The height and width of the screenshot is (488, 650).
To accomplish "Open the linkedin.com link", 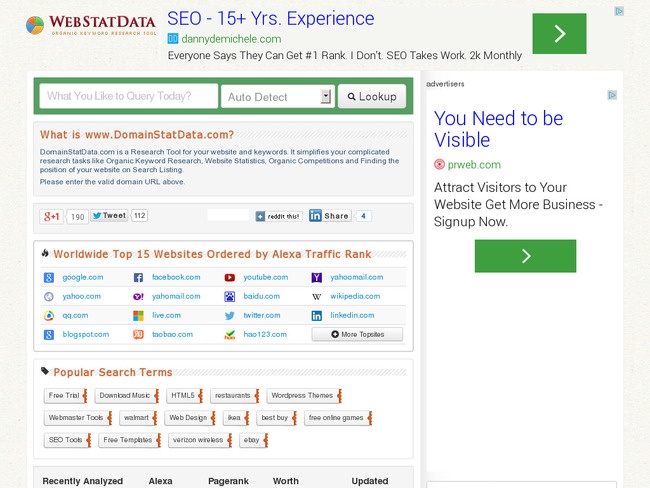I will (352, 316).
